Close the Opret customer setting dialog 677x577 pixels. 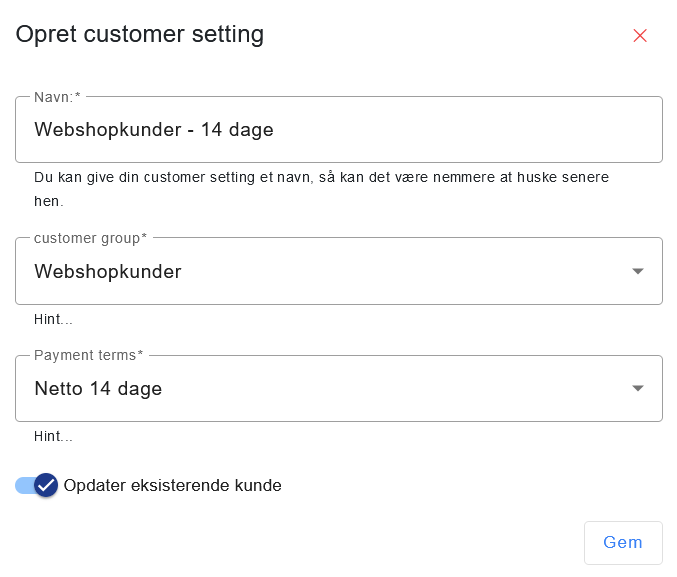click(x=640, y=36)
